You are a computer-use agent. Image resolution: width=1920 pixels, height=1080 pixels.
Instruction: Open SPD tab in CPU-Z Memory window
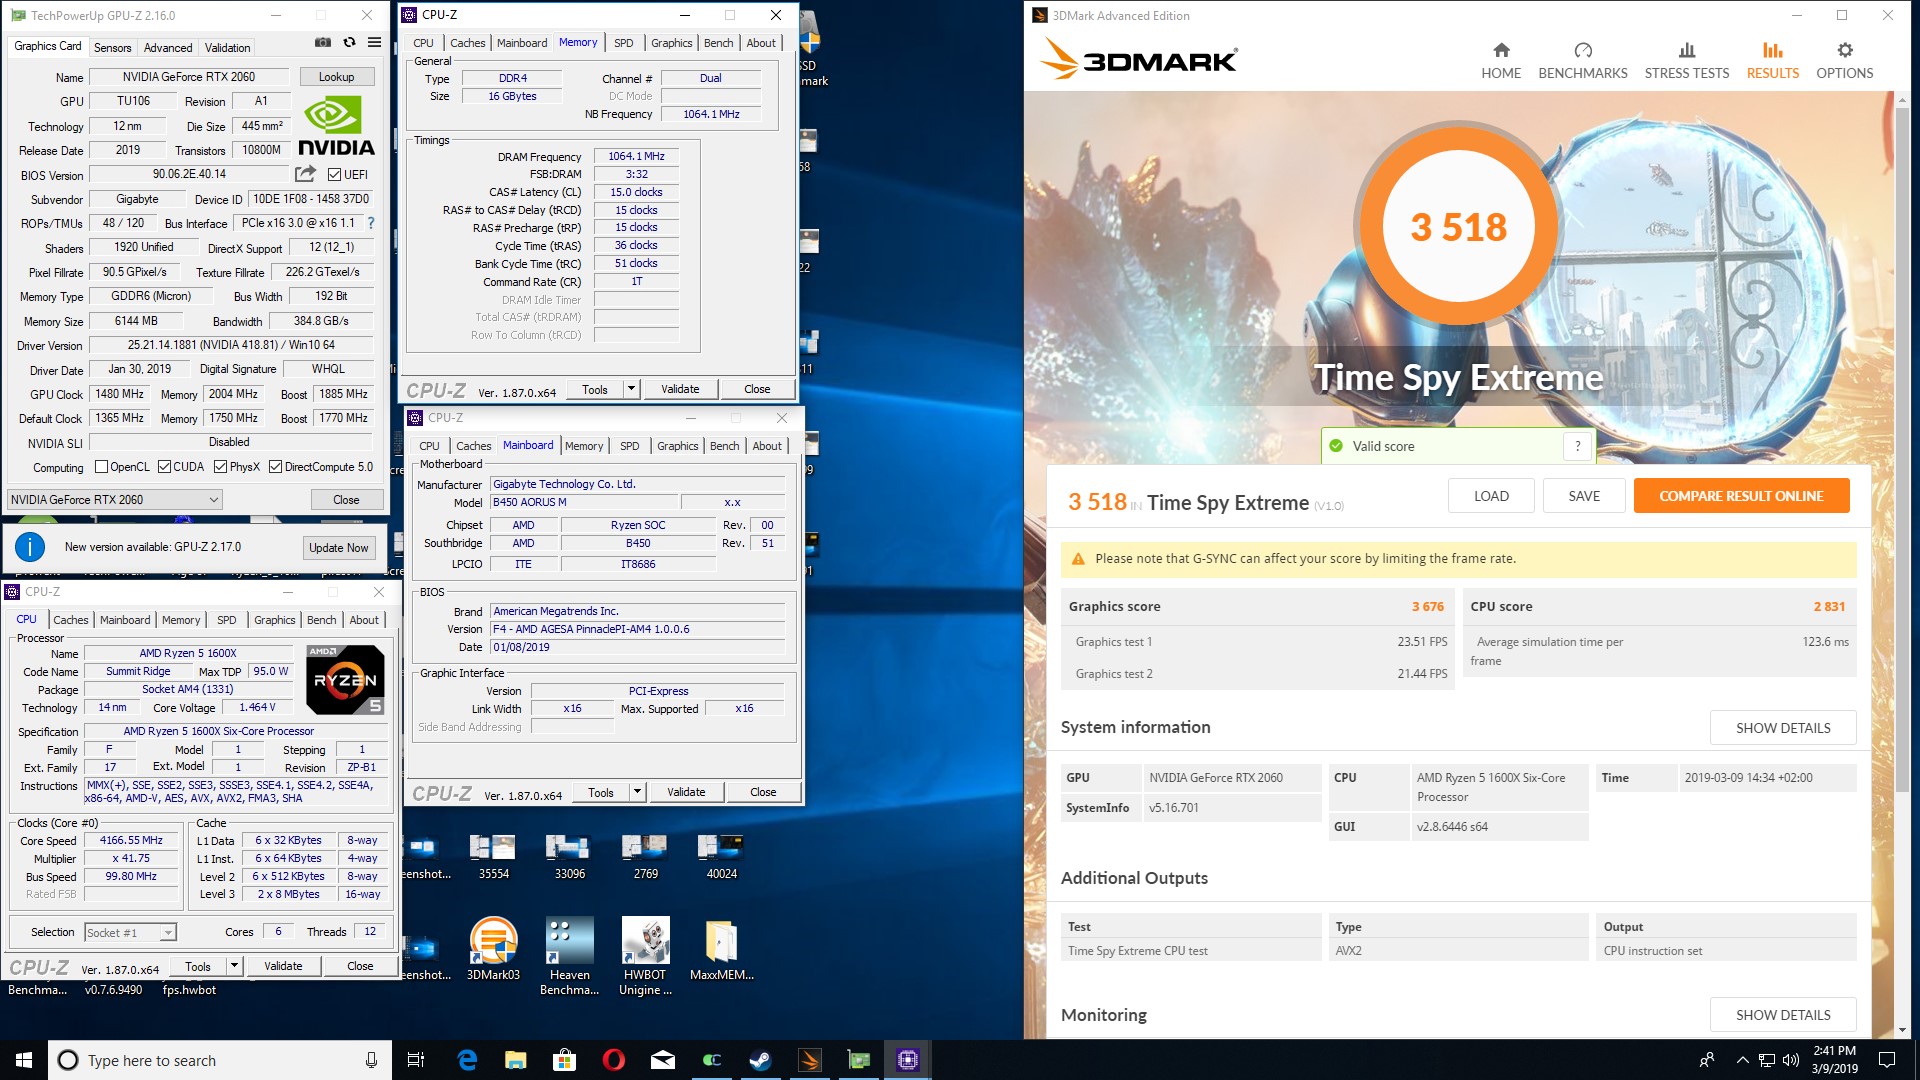[623, 43]
